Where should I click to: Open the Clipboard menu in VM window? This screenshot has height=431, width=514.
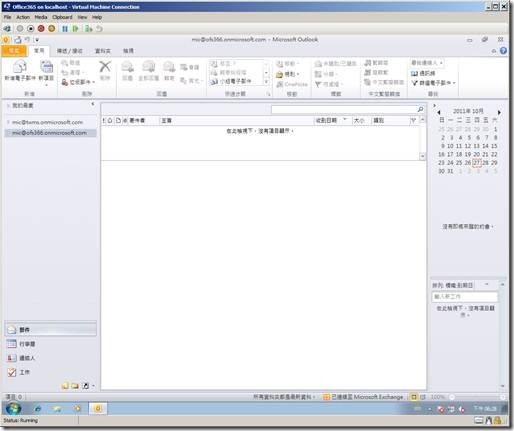pos(62,17)
